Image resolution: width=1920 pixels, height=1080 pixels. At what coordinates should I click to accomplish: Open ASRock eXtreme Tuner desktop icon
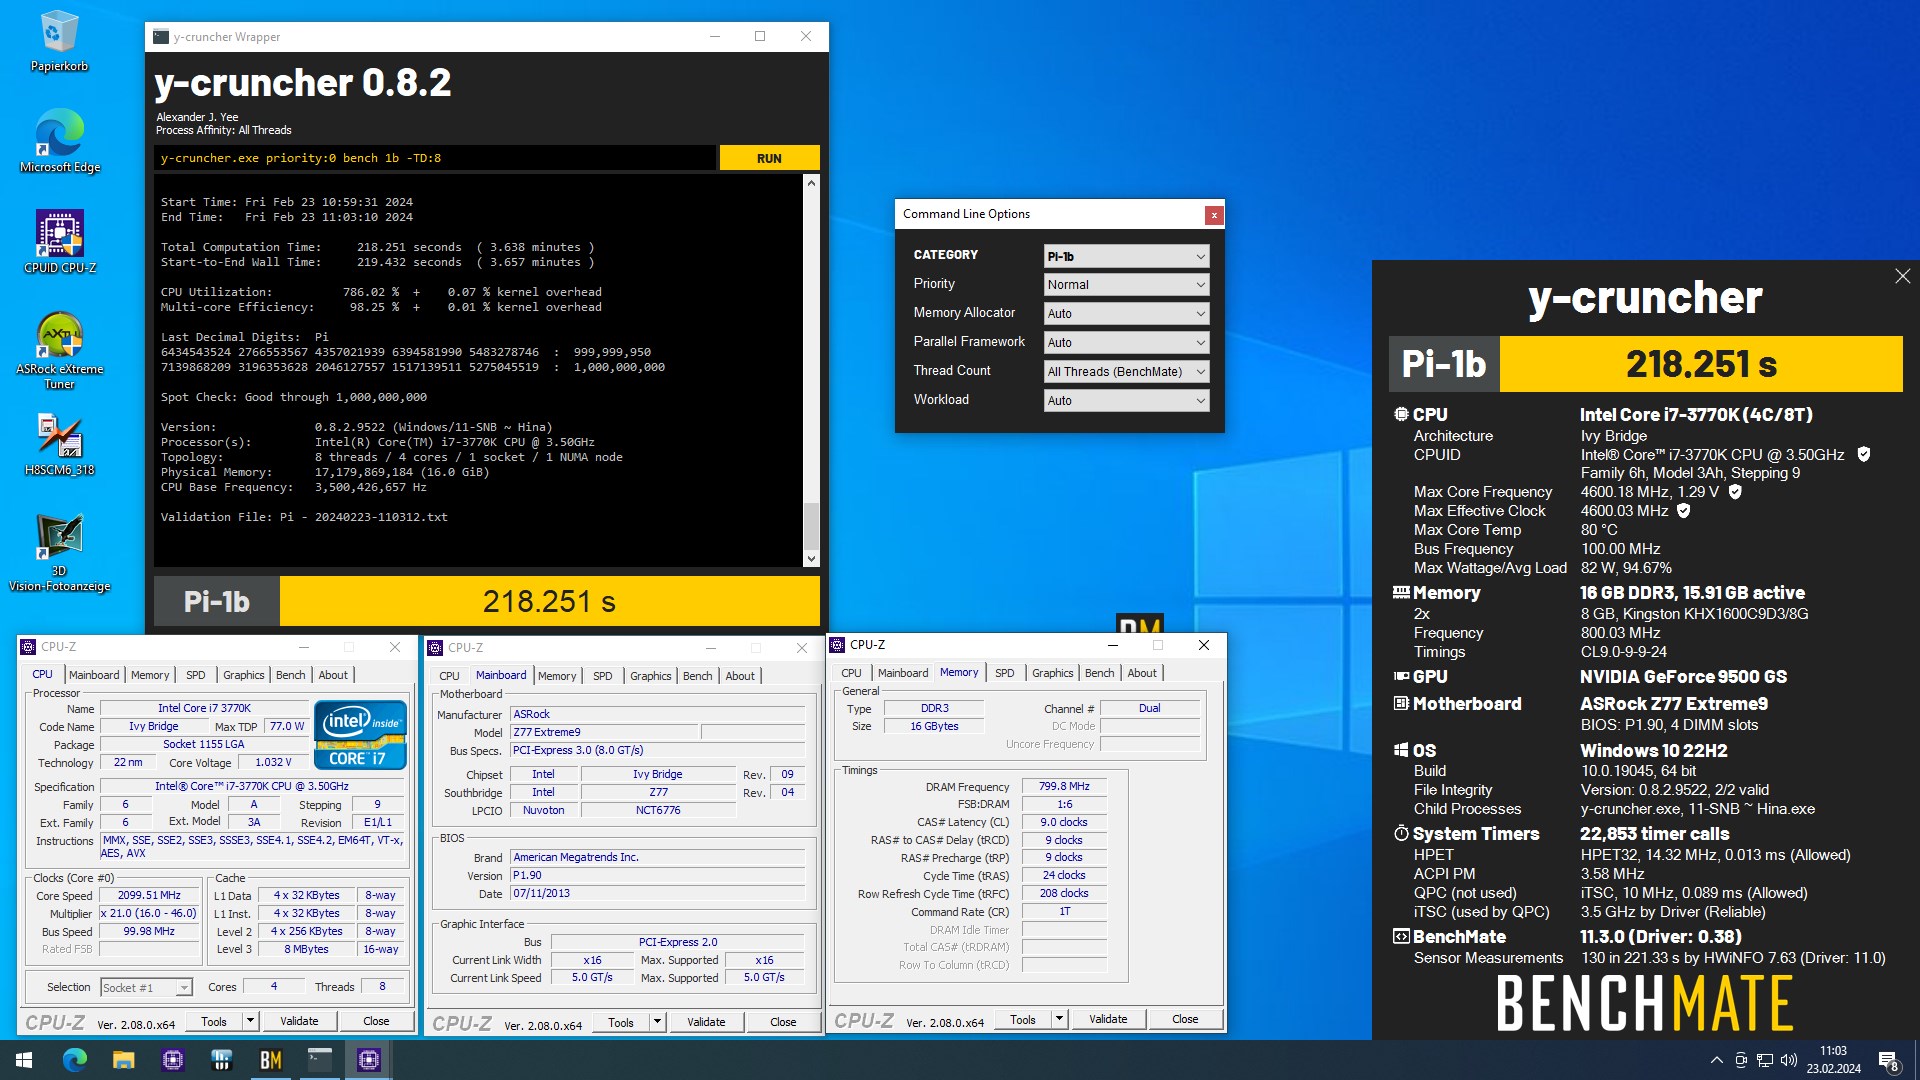(x=59, y=350)
